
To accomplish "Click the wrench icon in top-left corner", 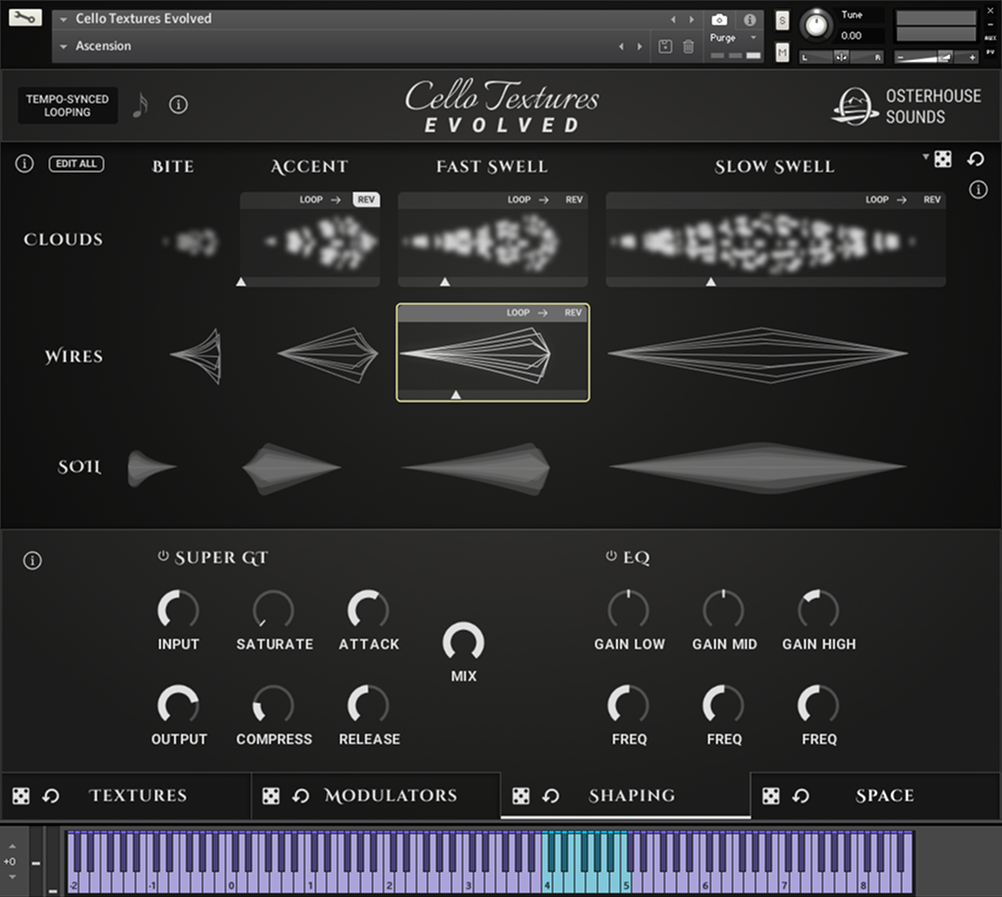I will coord(25,17).
